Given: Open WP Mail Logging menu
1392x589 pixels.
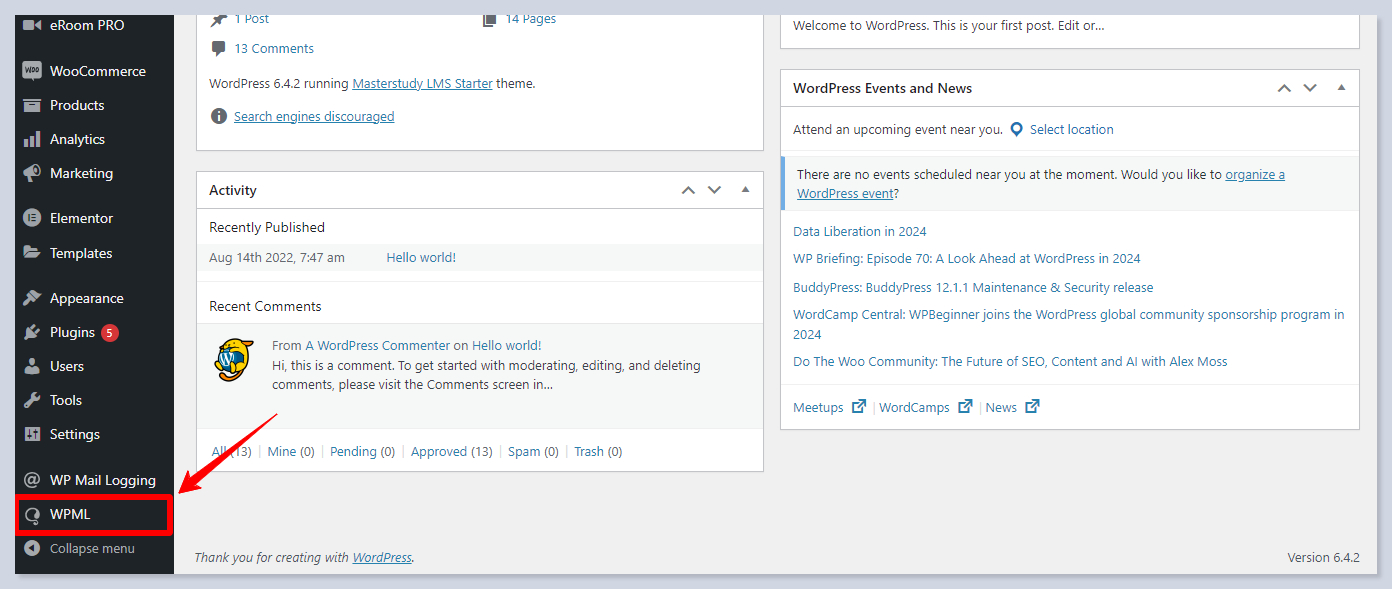Looking at the screenshot, I should coord(102,480).
